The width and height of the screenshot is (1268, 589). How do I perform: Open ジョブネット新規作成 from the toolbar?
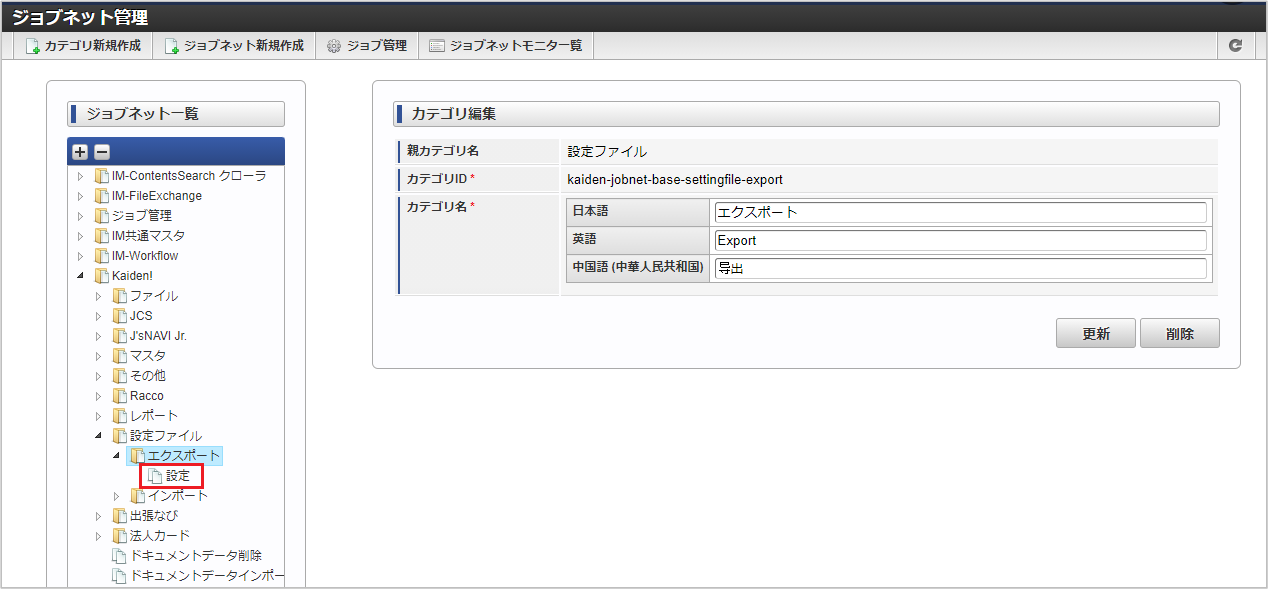pos(234,46)
